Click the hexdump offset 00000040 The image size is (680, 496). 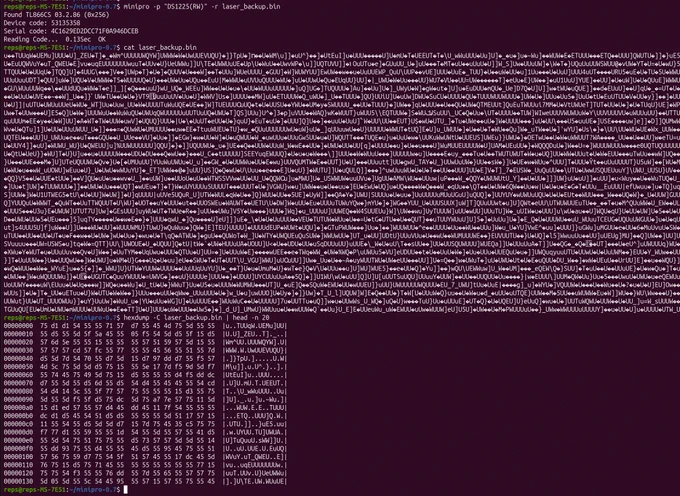click(18, 359)
